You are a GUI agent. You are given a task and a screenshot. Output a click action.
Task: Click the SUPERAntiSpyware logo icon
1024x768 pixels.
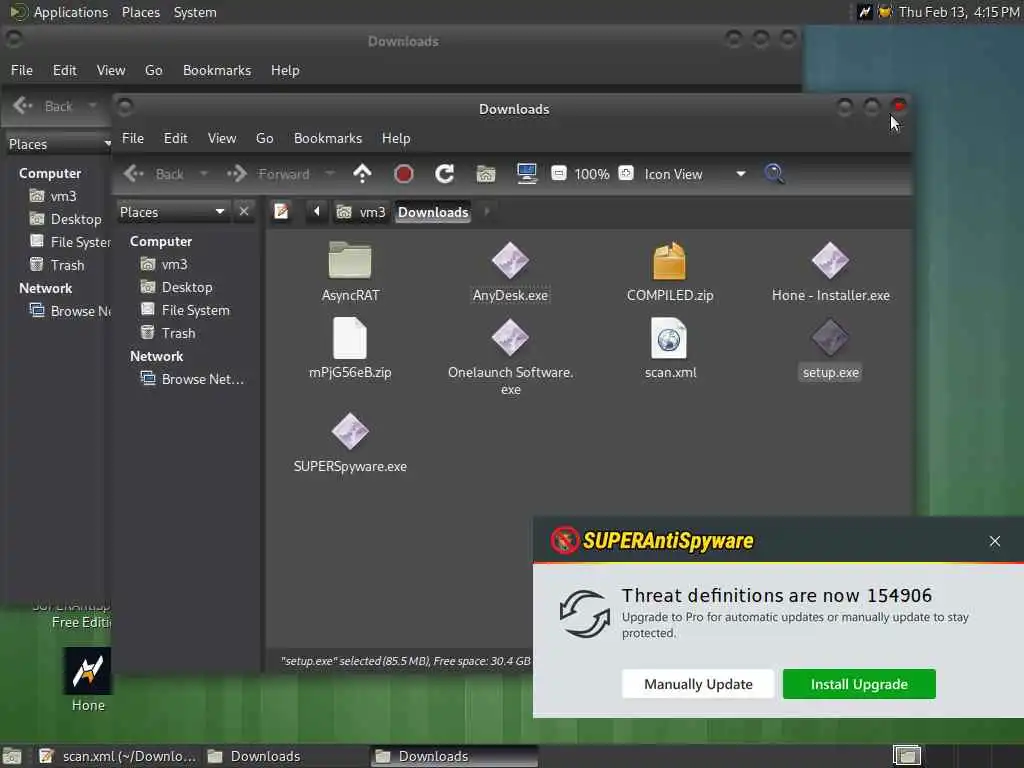[x=564, y=540]
